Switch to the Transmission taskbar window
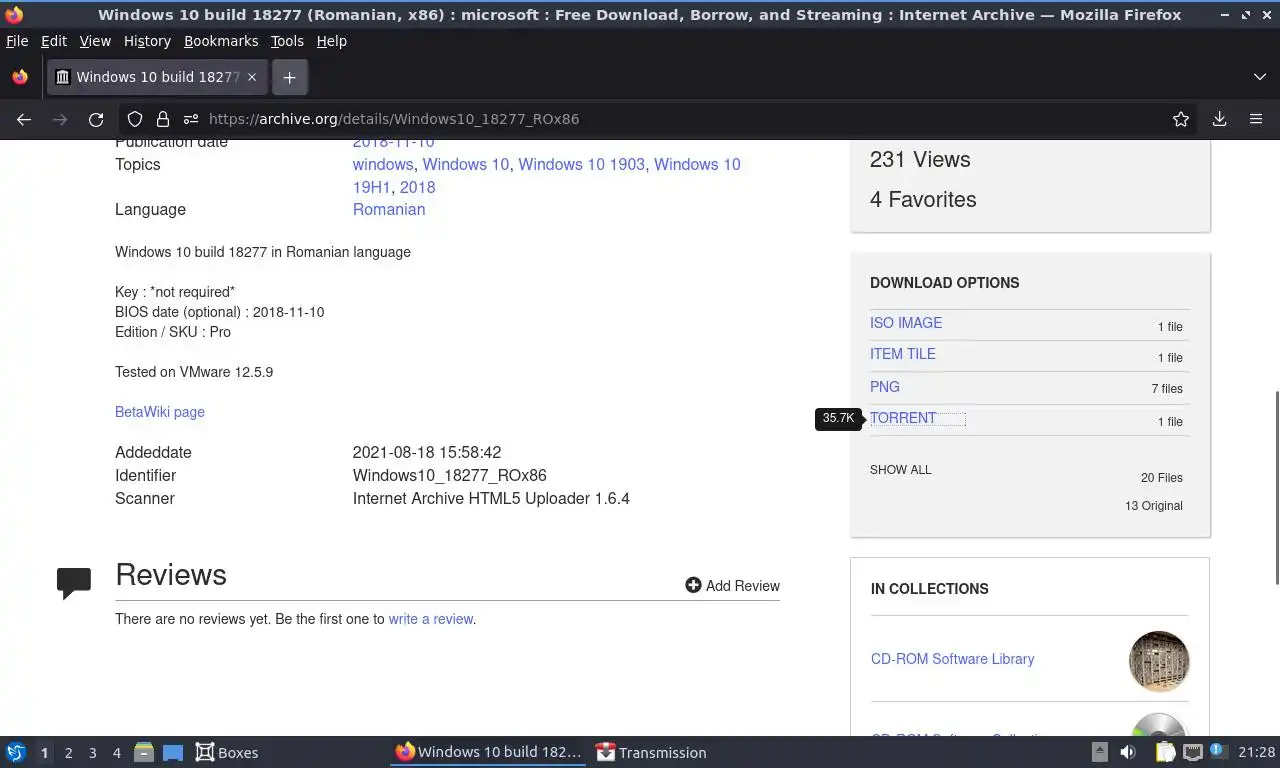 651,752
